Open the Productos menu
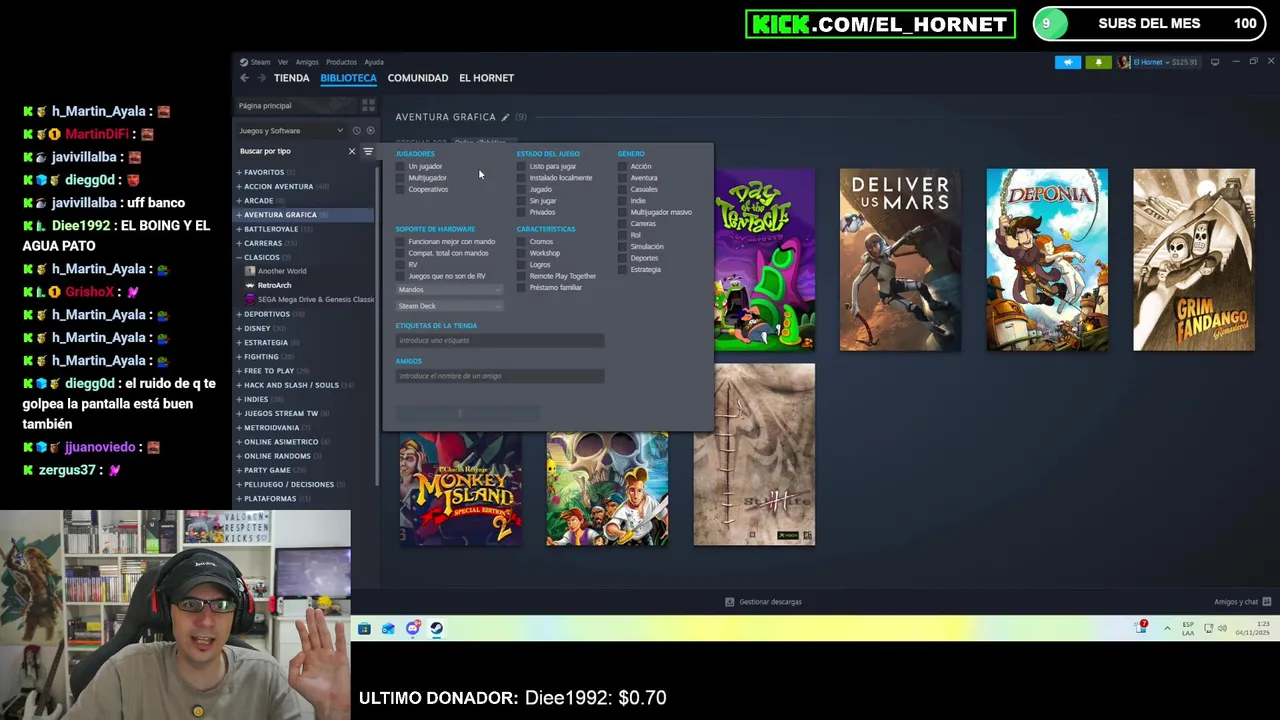The width and height of the screenshot is (1280, 720). (341, 62)
